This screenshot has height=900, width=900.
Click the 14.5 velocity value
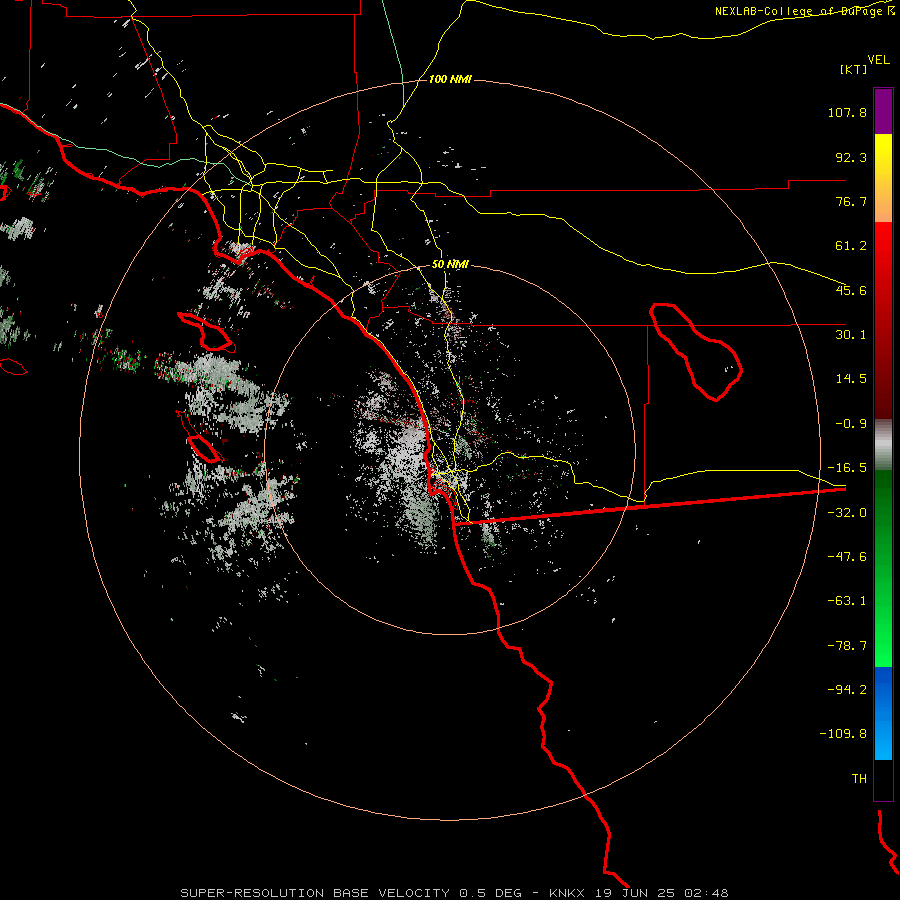851,379
